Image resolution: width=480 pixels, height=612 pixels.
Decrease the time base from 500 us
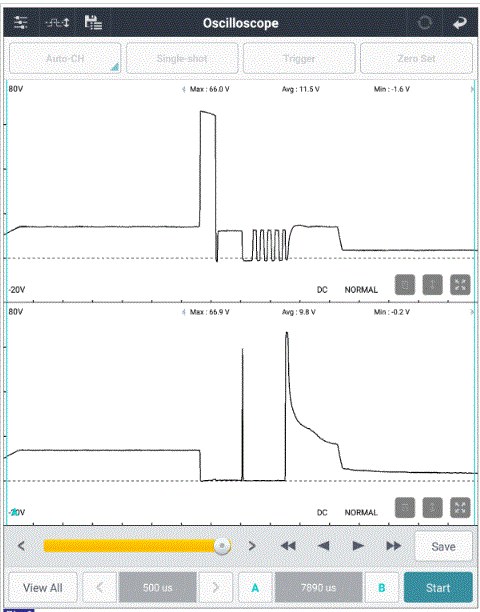(x=100, y=587)
